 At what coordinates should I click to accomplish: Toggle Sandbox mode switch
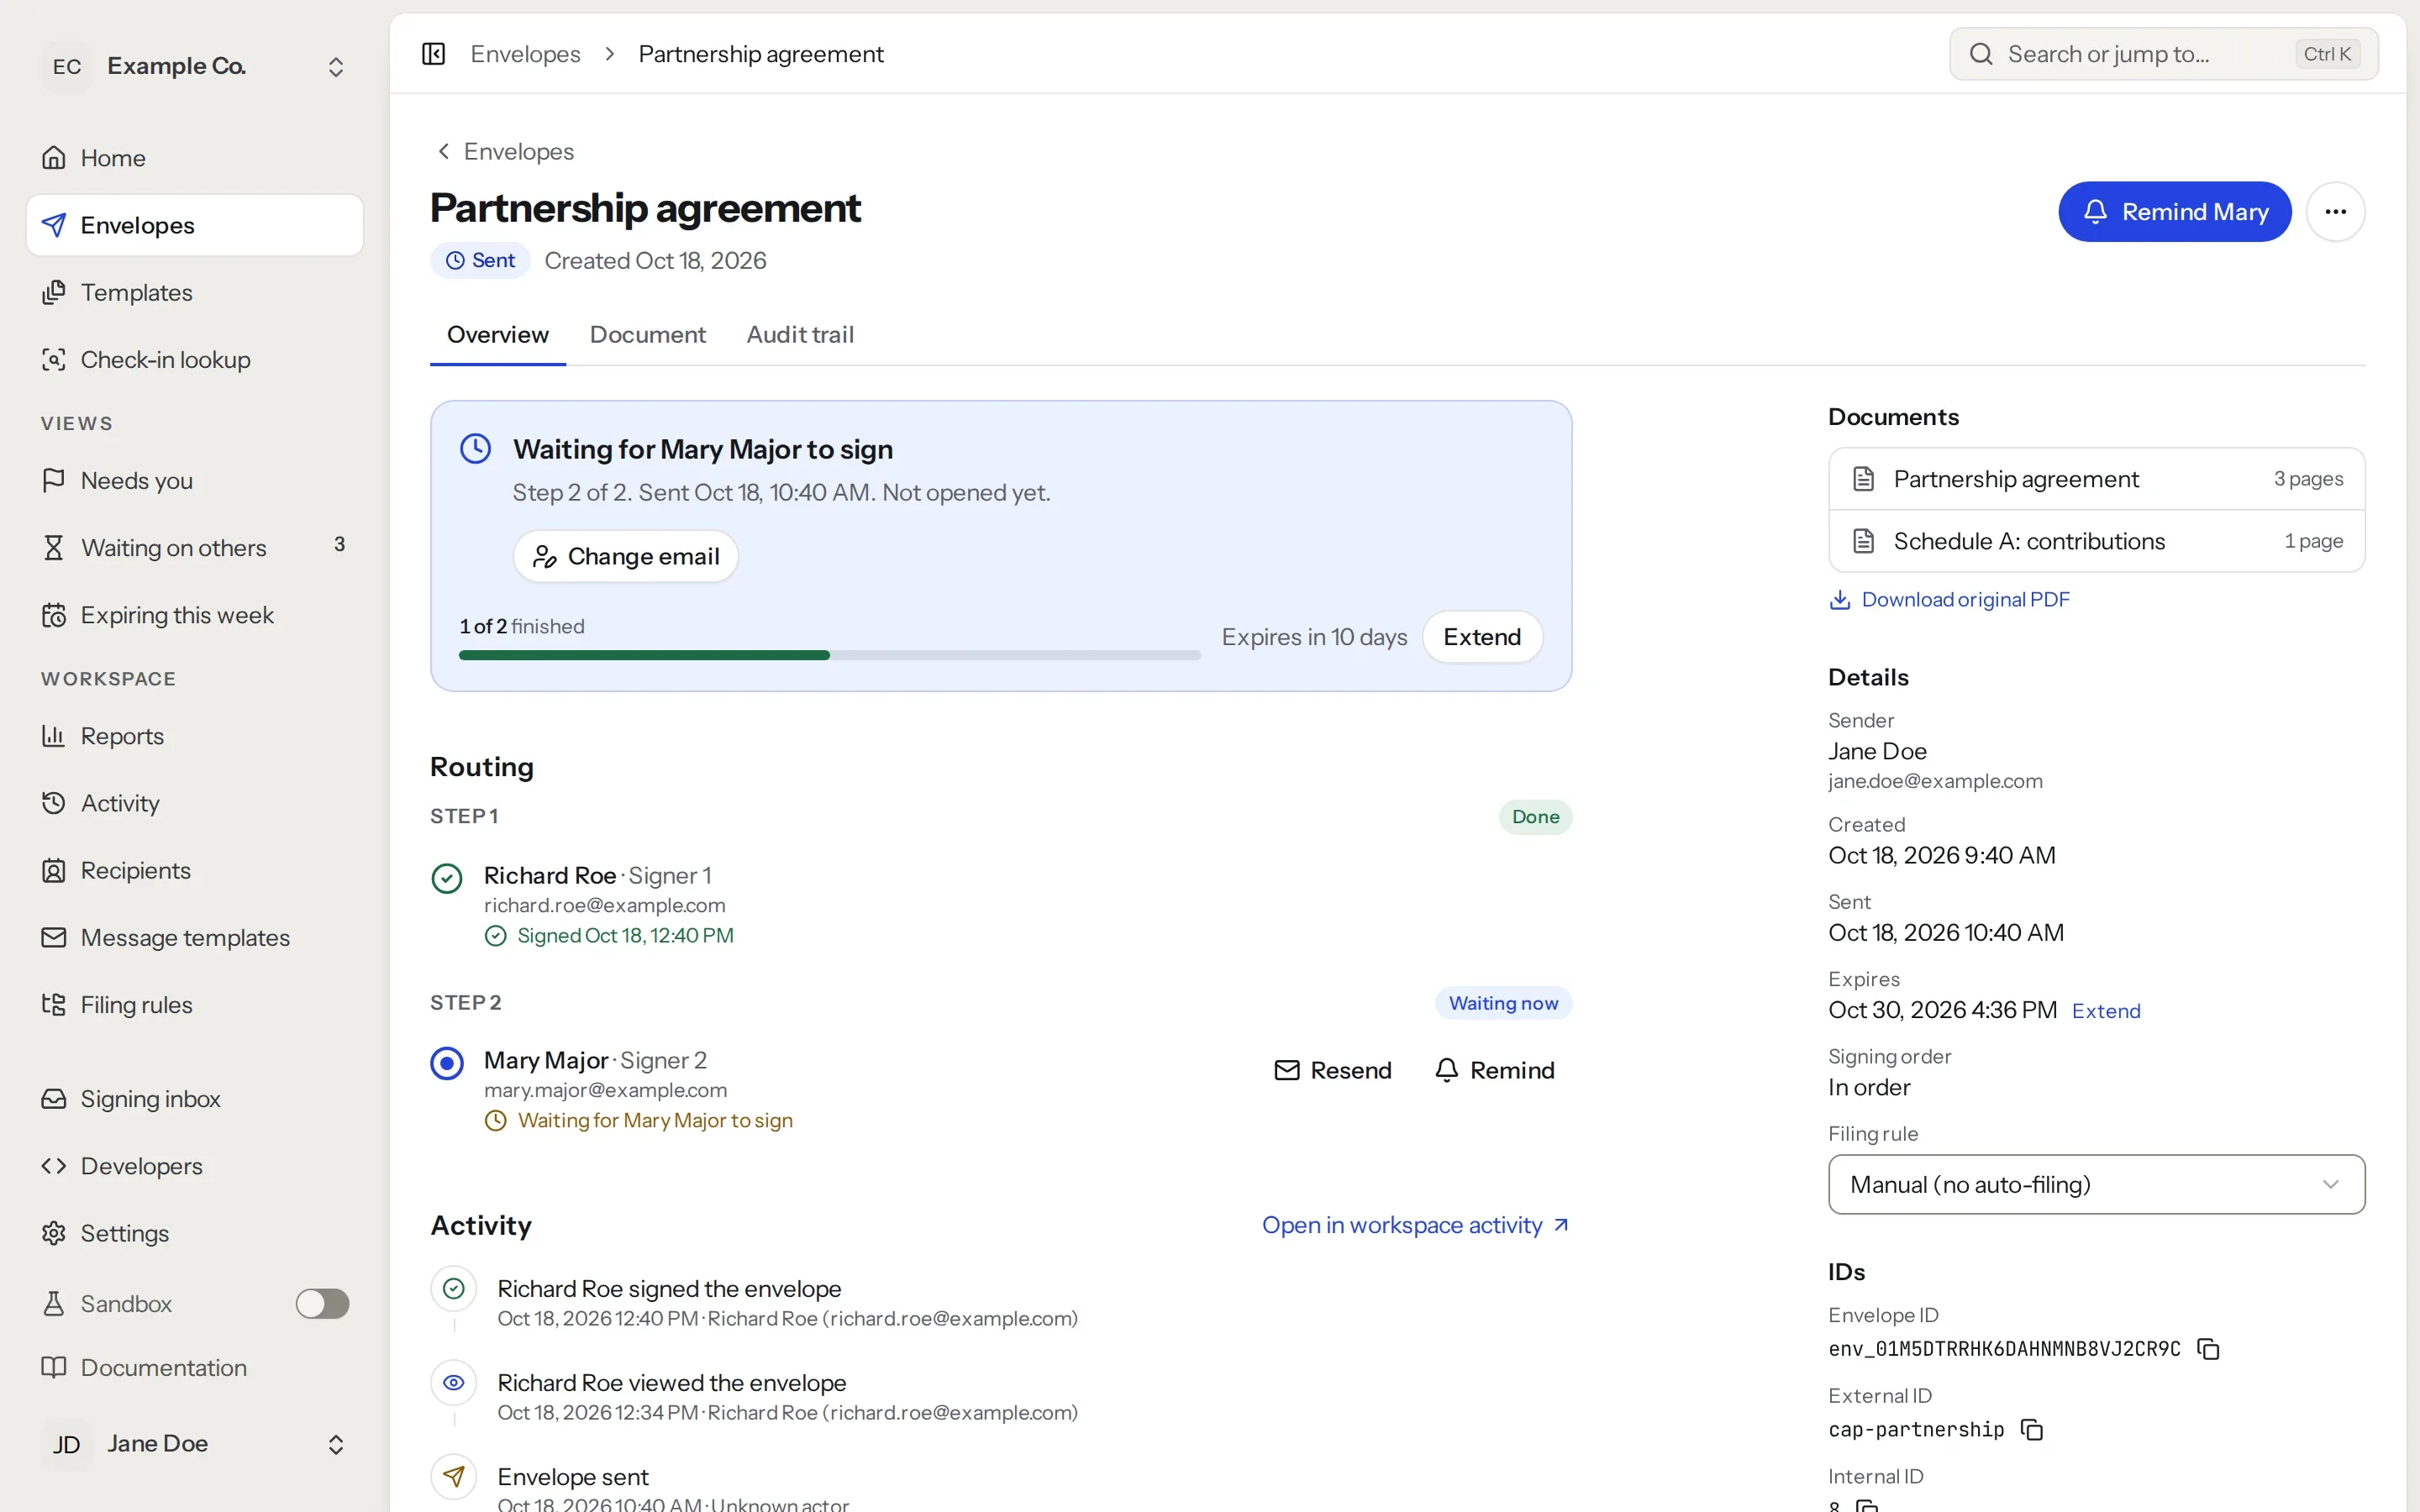click(x=322, y=1303)
